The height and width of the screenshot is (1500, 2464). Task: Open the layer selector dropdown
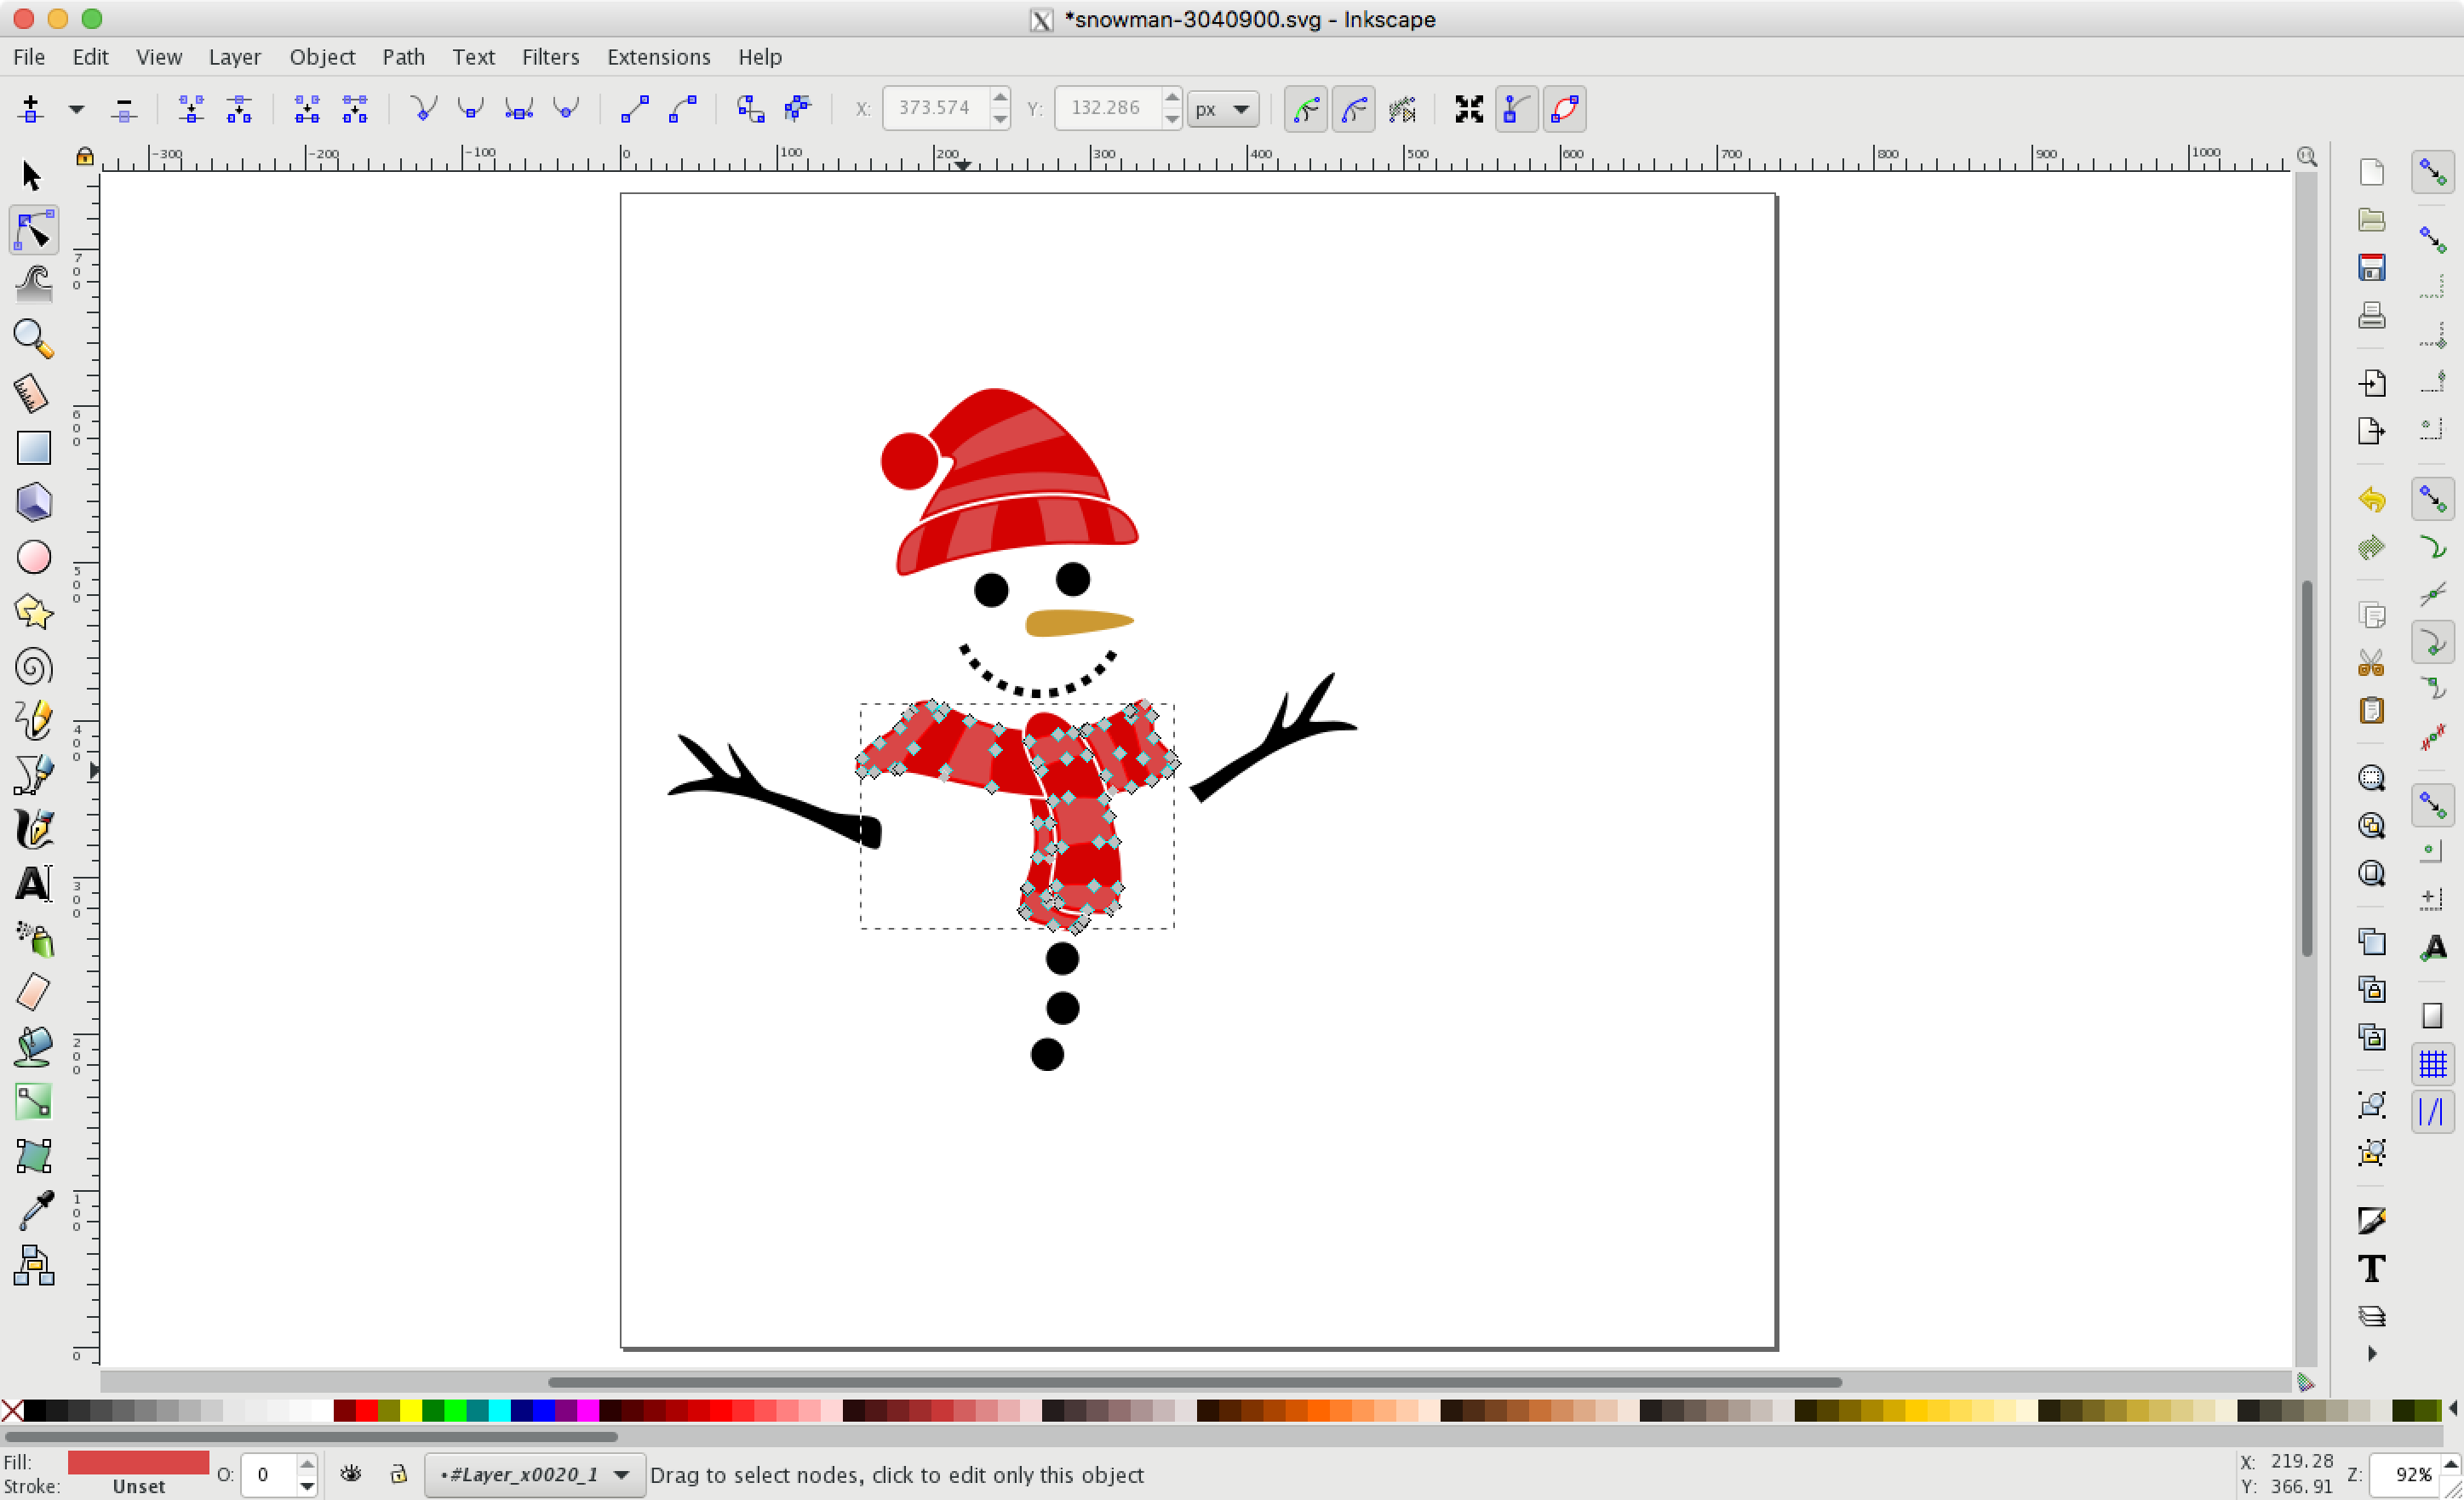tap(533, 1475)
